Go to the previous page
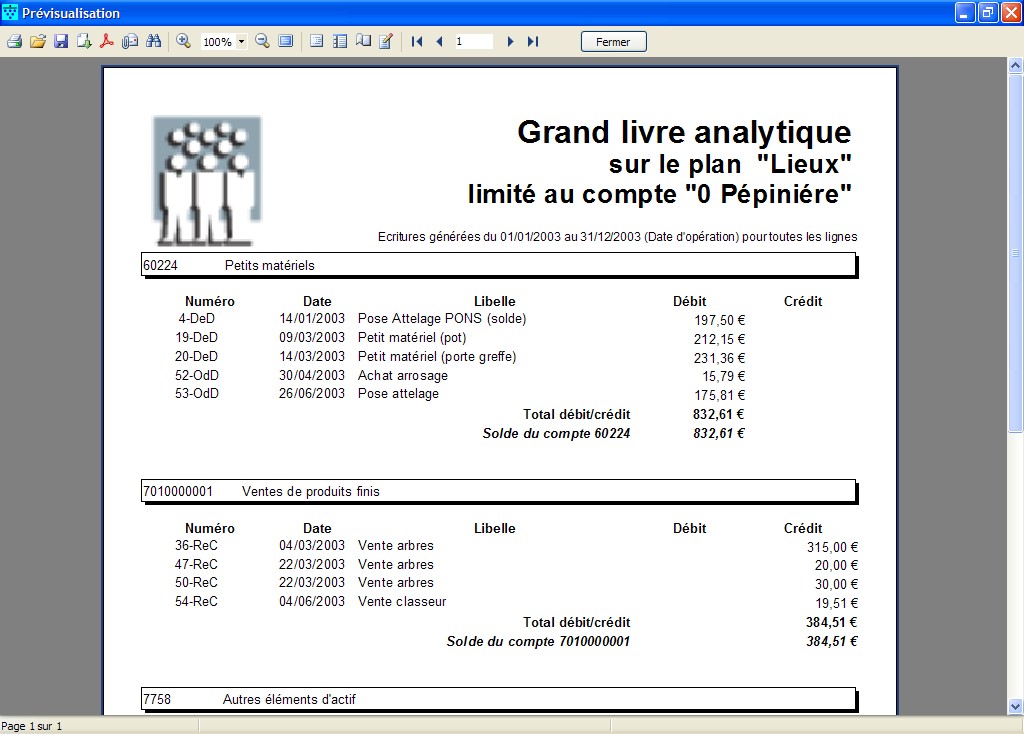Image resolution: width=1024 pixels, height=734 pixels. pyautogui.click(x=439, y=41)
